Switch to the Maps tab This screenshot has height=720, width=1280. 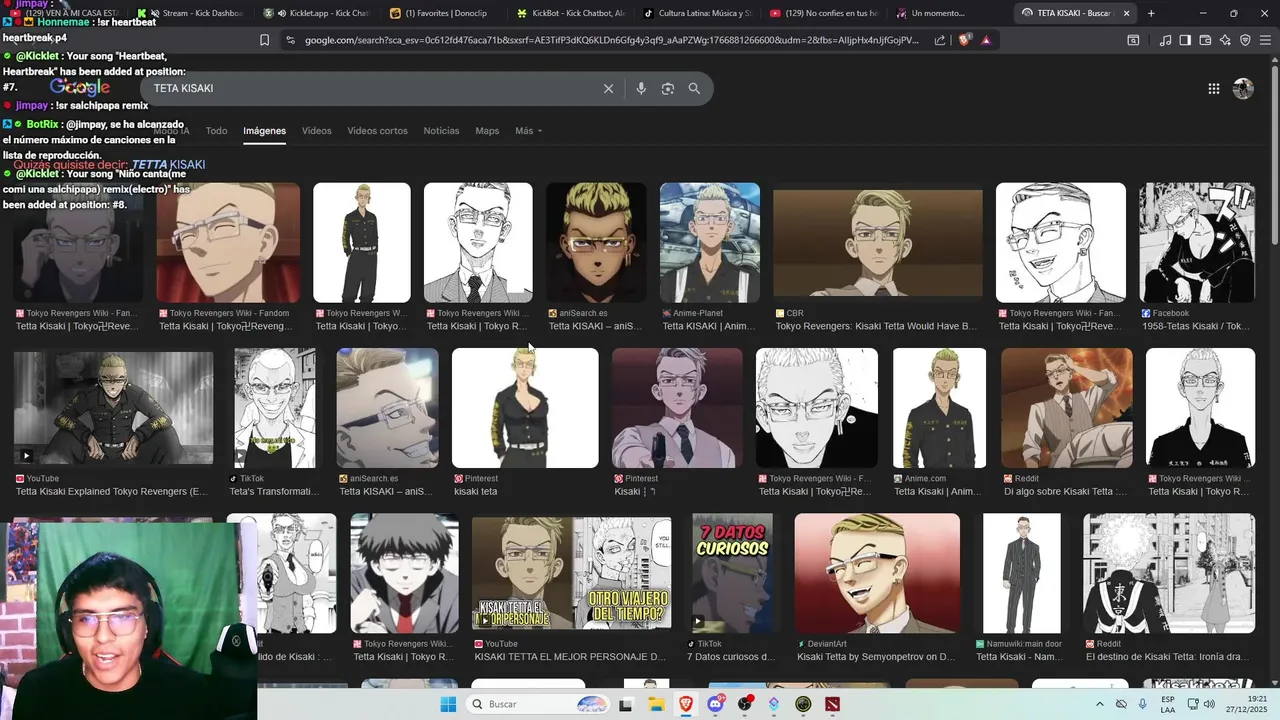coord(487,131)
